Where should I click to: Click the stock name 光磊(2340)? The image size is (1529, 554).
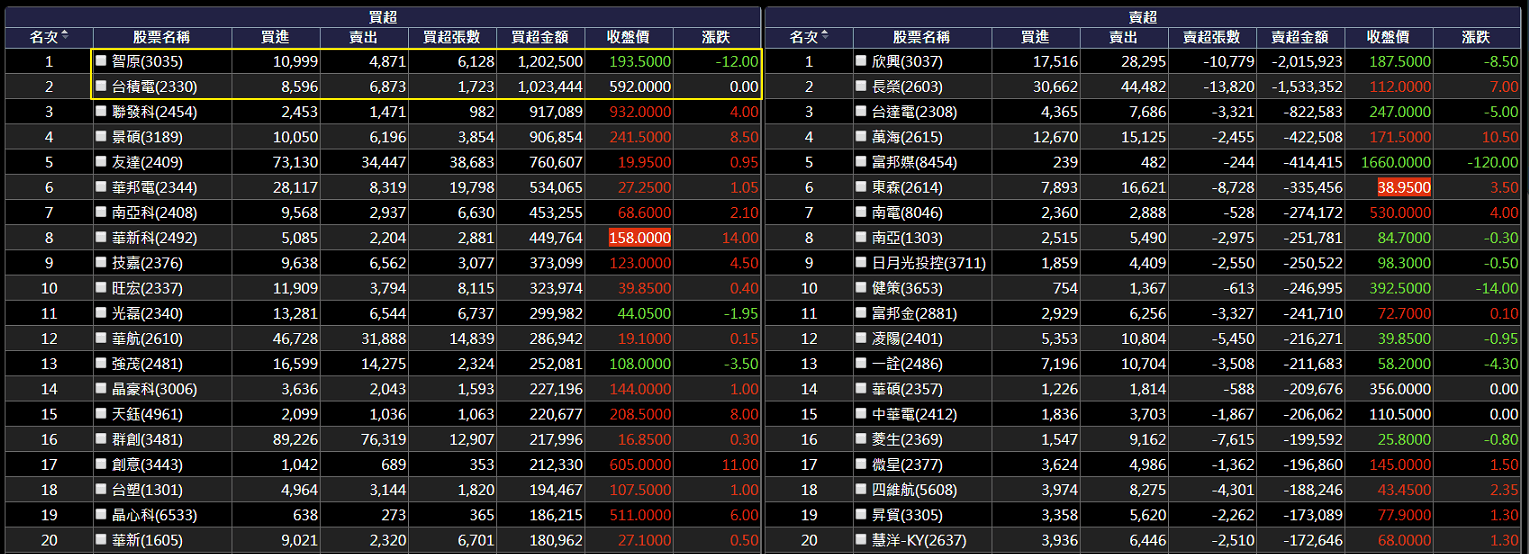coord(148,313)
